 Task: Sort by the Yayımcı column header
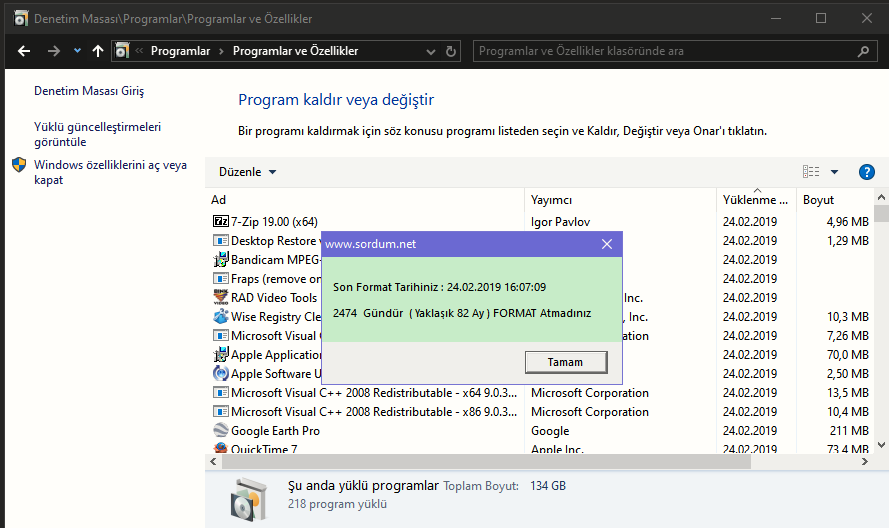620,200
